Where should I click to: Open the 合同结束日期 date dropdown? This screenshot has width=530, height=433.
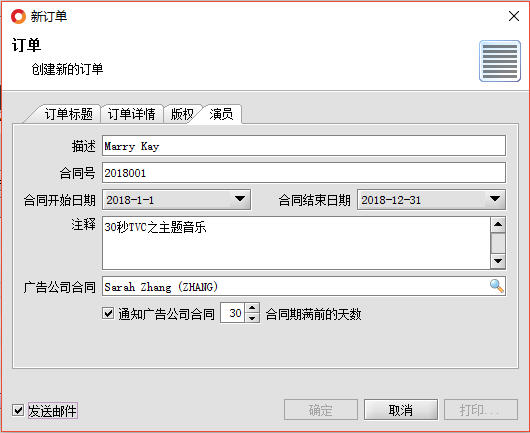click(x=495, y=199)
